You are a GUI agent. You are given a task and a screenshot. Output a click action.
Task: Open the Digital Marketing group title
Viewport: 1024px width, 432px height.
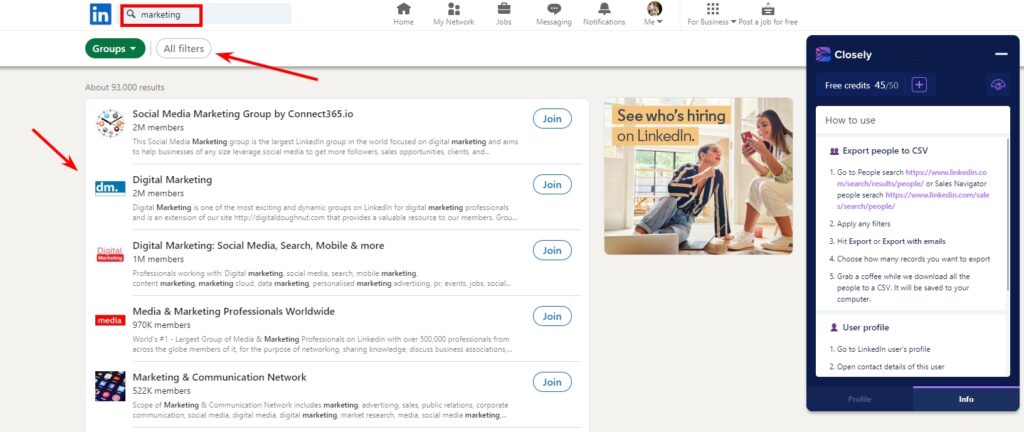pos(172,179)
